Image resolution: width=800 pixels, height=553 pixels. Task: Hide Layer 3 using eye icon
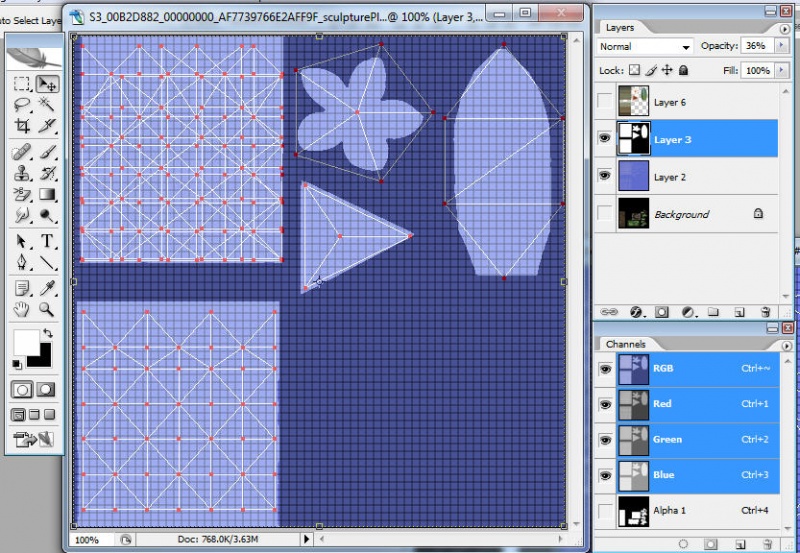click(604, 140)
